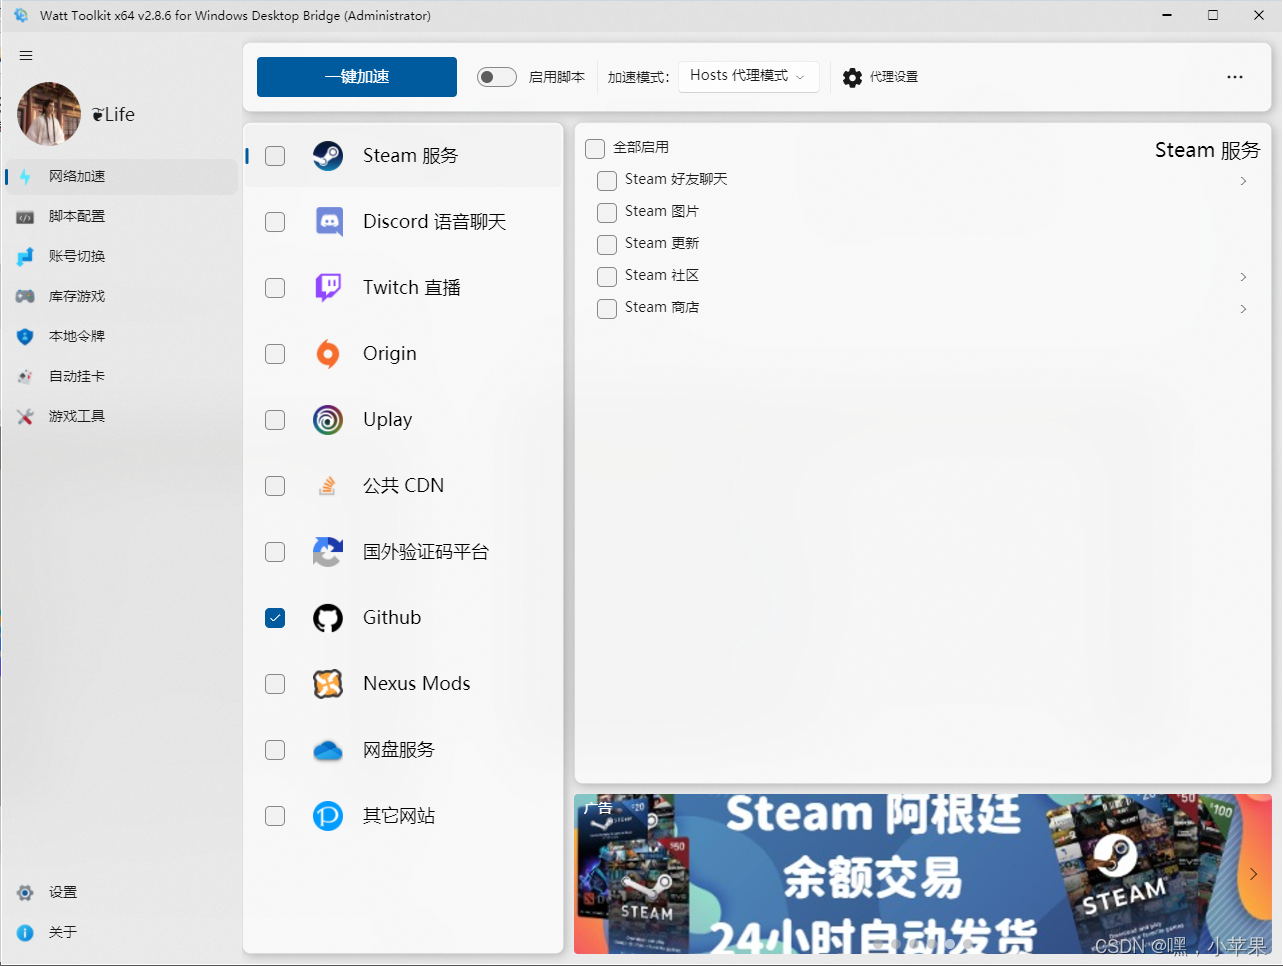
Task: Click the 自动挂卡 cards icon
Action: [25, 377]
